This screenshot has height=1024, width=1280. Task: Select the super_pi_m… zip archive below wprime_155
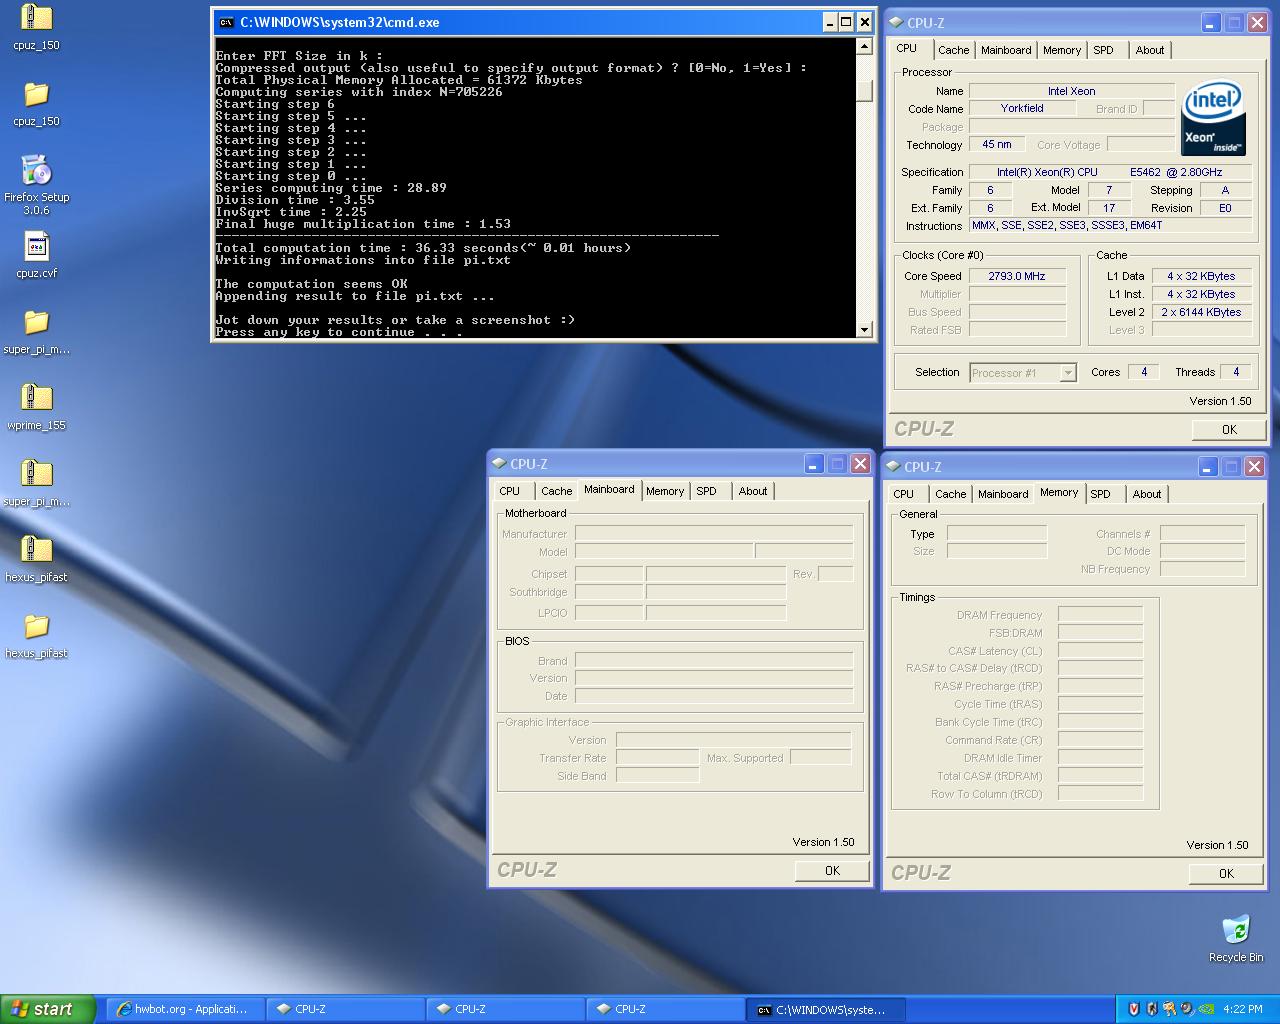pyautogui.click(x=36, y=474)
